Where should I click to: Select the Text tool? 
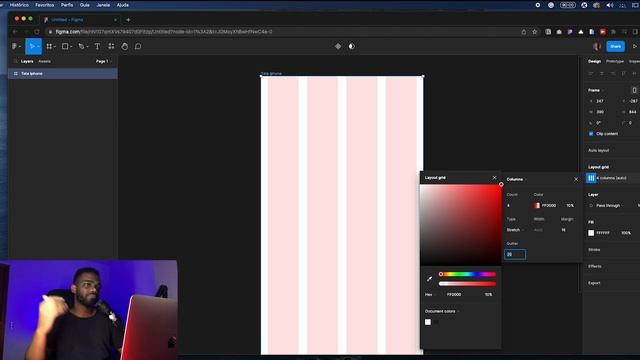[97, 47]
